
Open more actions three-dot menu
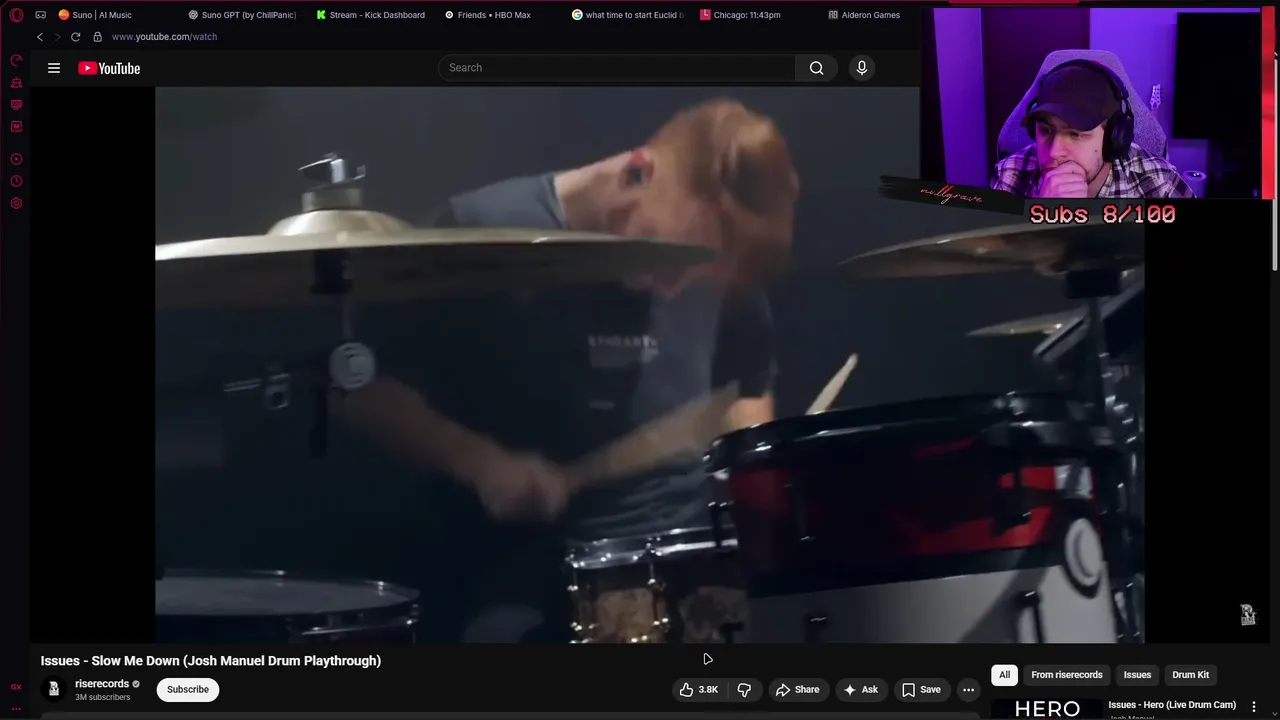(x=968, y=689)
